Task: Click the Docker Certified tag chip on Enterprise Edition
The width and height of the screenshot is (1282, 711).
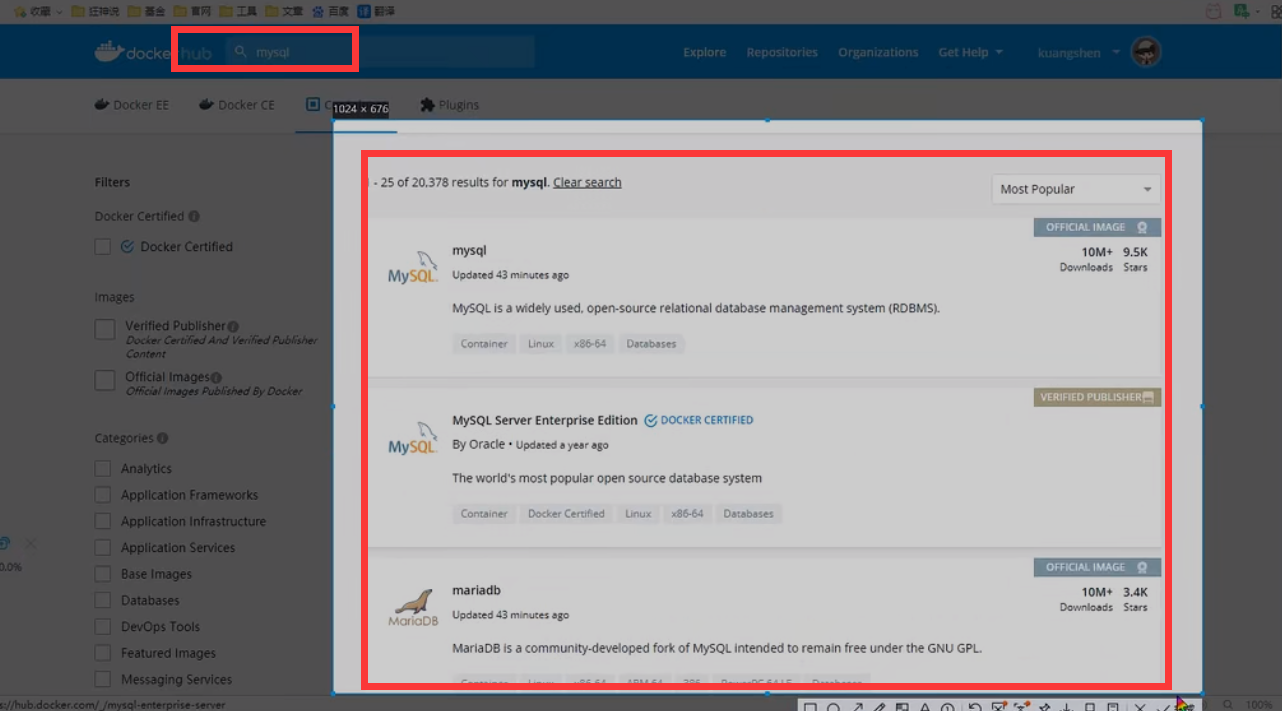Action: point(566,514)
